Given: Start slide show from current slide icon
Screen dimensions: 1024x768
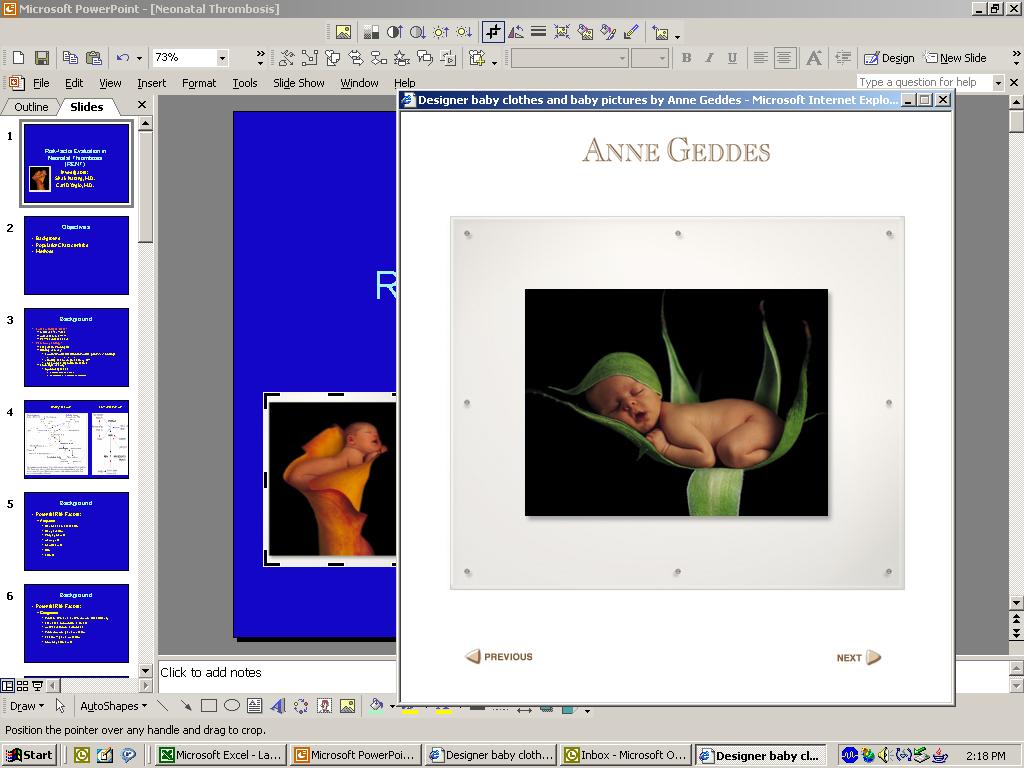Looking at the screenshot, I should pyautogui.click(x=37, y=686).
